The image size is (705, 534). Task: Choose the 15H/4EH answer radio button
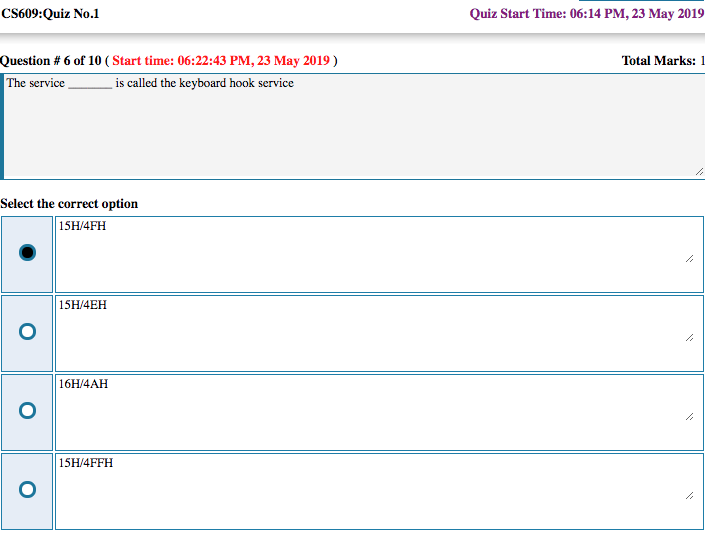pos(27,331)
